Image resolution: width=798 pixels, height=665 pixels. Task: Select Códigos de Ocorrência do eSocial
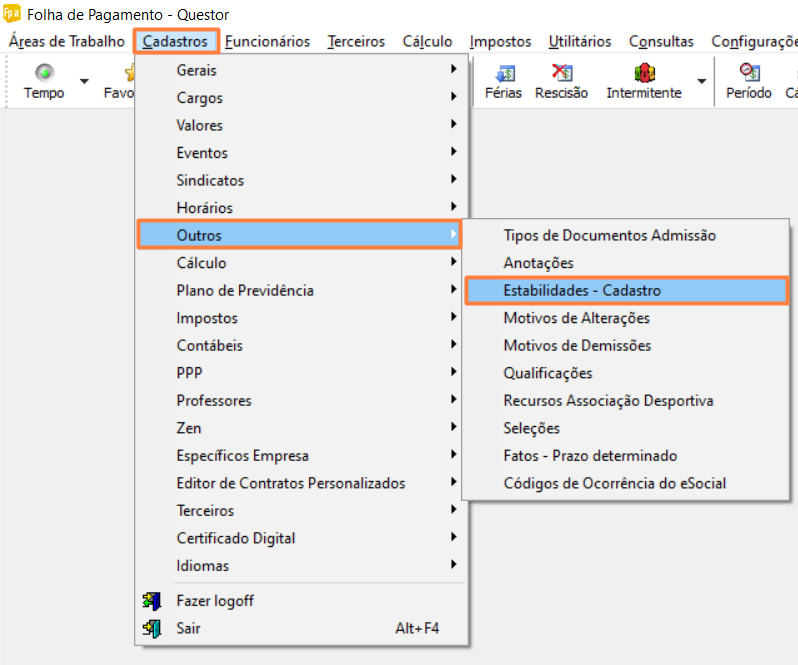point(614,483)
